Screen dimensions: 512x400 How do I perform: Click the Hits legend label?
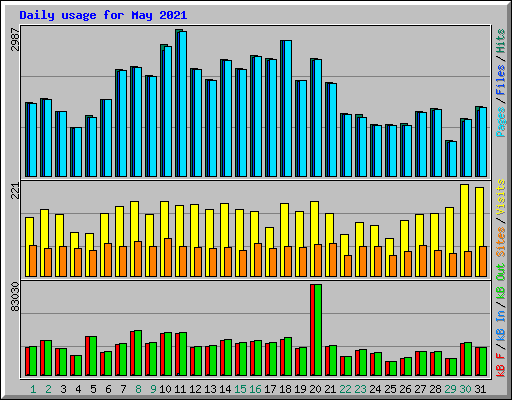(501, 41)
